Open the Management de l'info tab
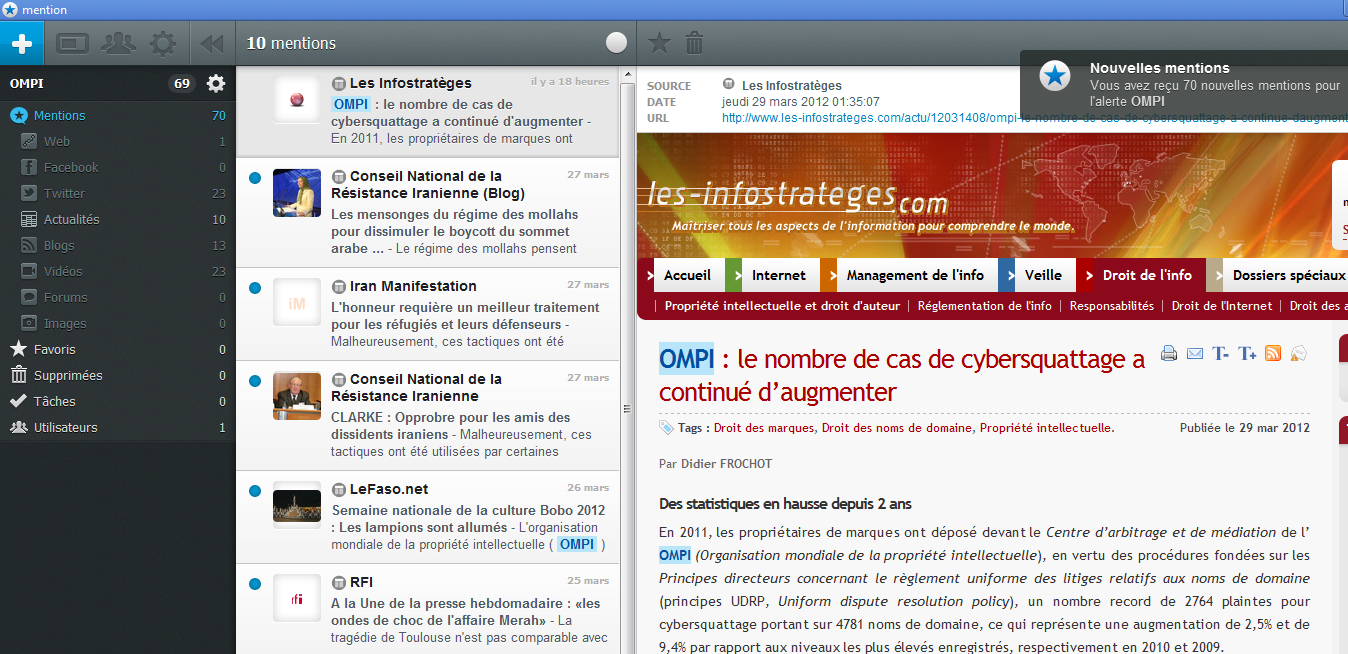The image size is (1348, 654). tap(916, 275)
